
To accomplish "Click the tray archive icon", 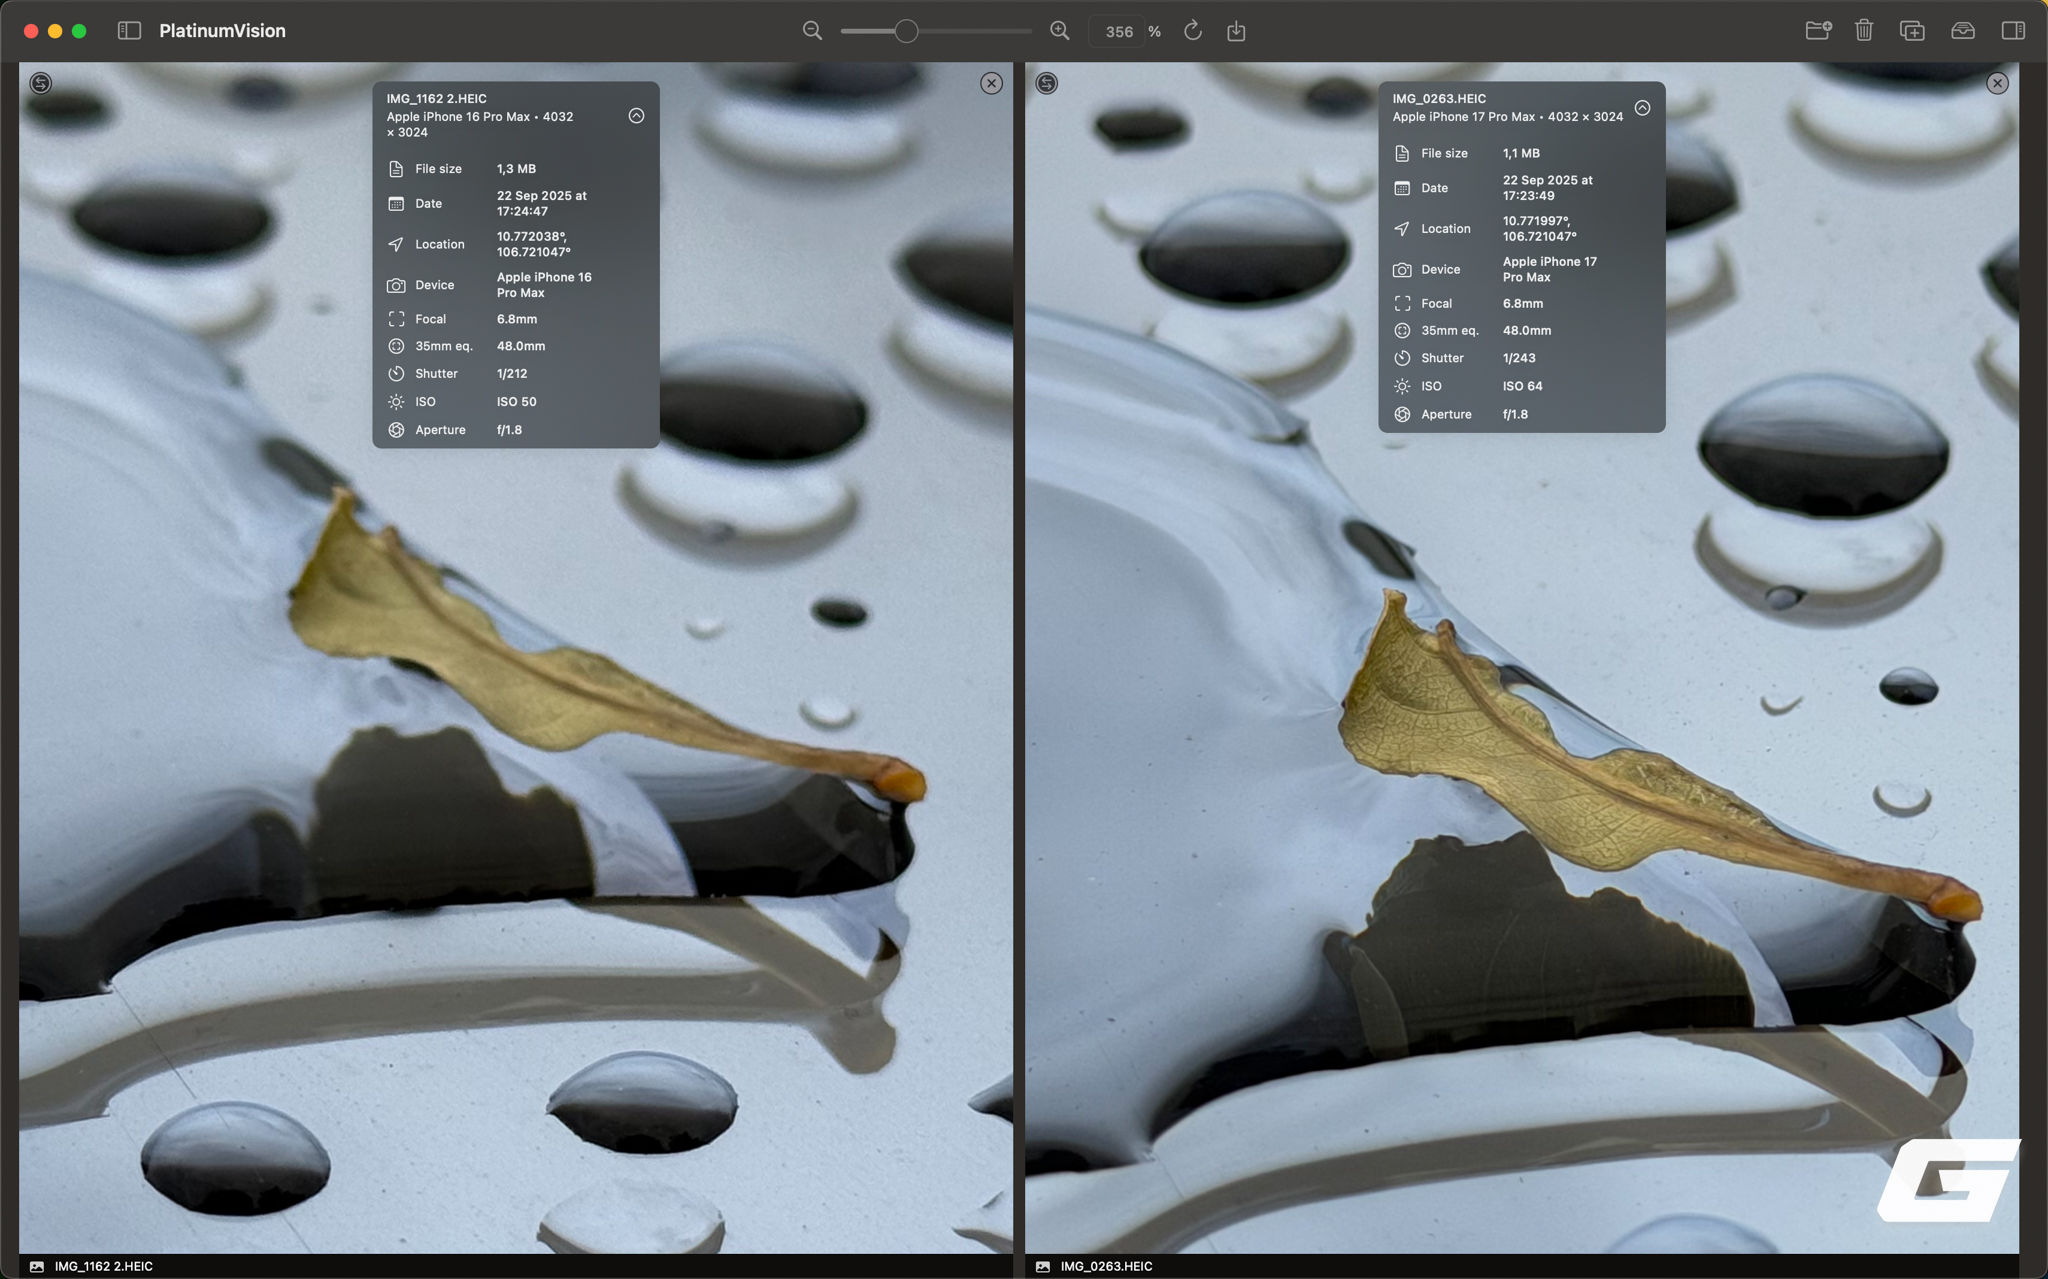I will pos(1962,31).
